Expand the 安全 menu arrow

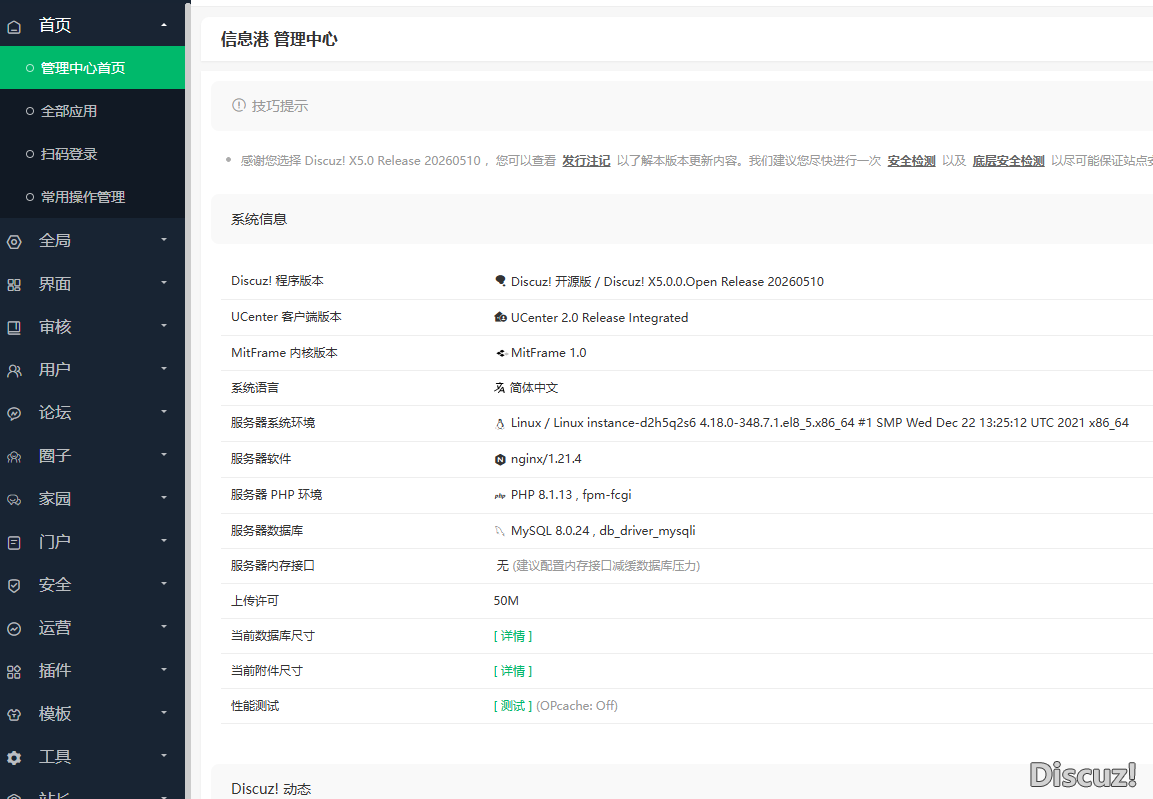[x=164, y=584]
